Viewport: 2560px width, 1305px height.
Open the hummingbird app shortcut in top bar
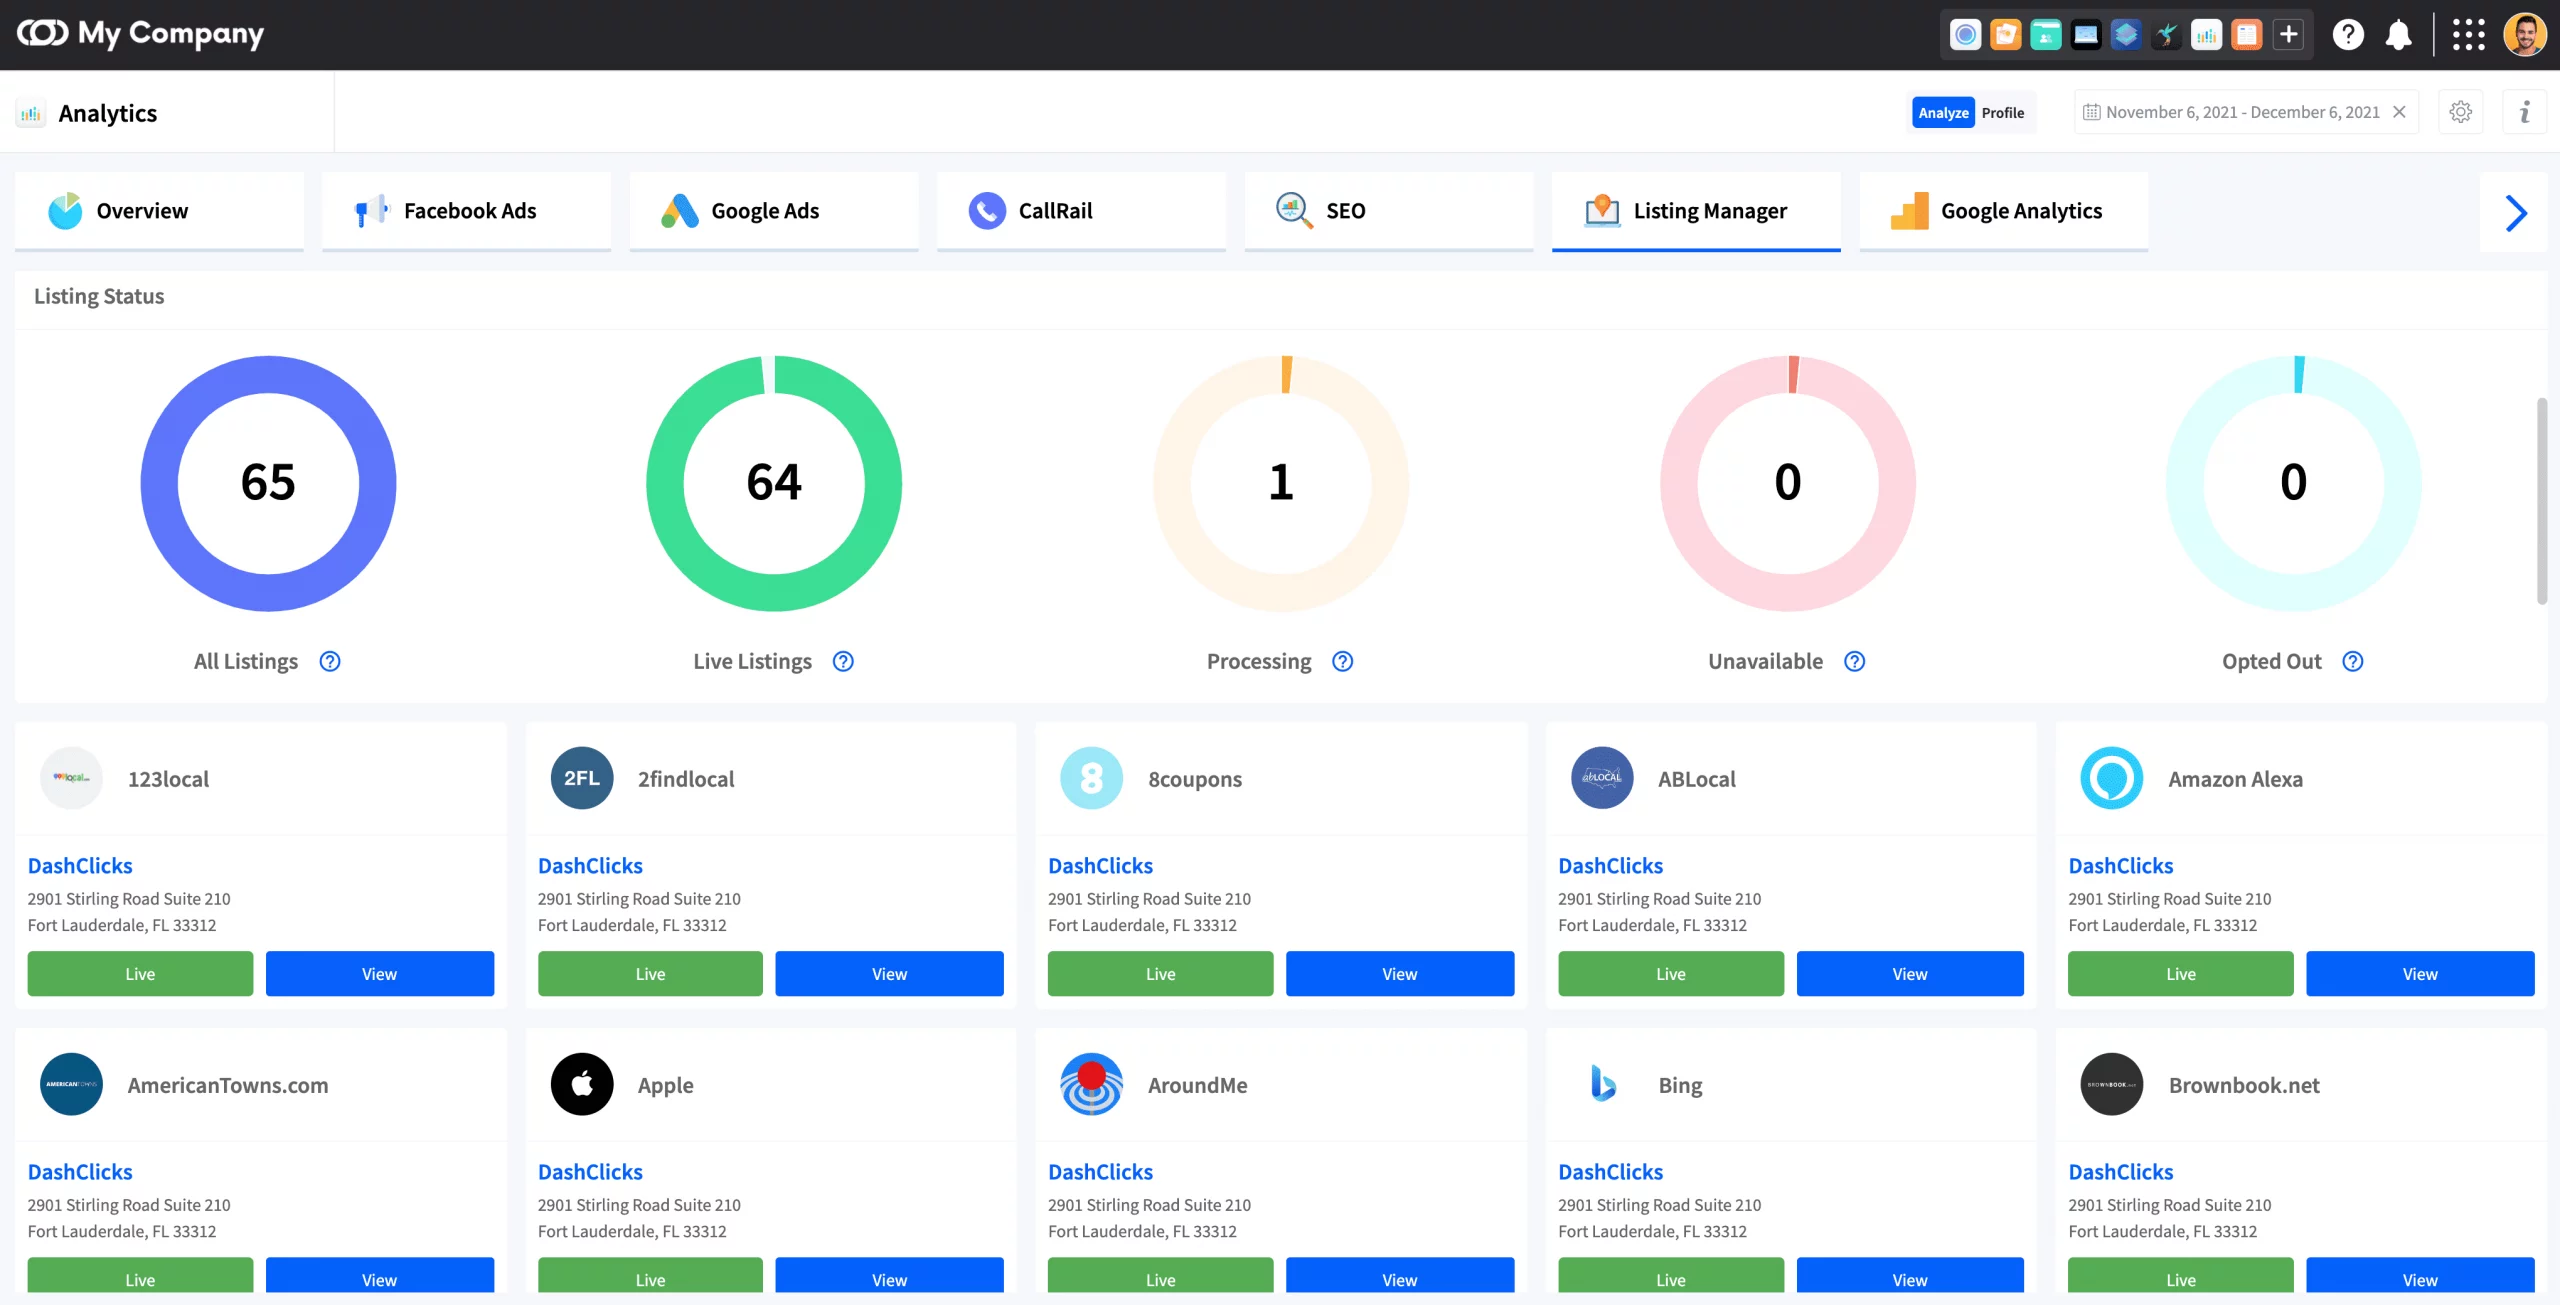(2166, 35)
